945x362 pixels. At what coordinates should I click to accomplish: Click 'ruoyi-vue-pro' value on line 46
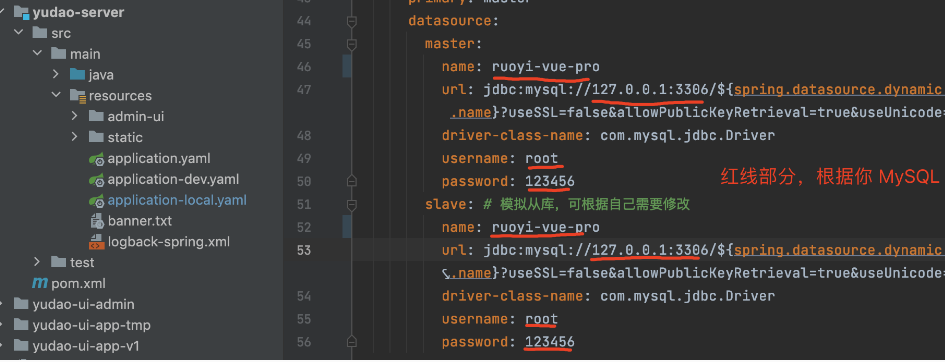point(545,67)
